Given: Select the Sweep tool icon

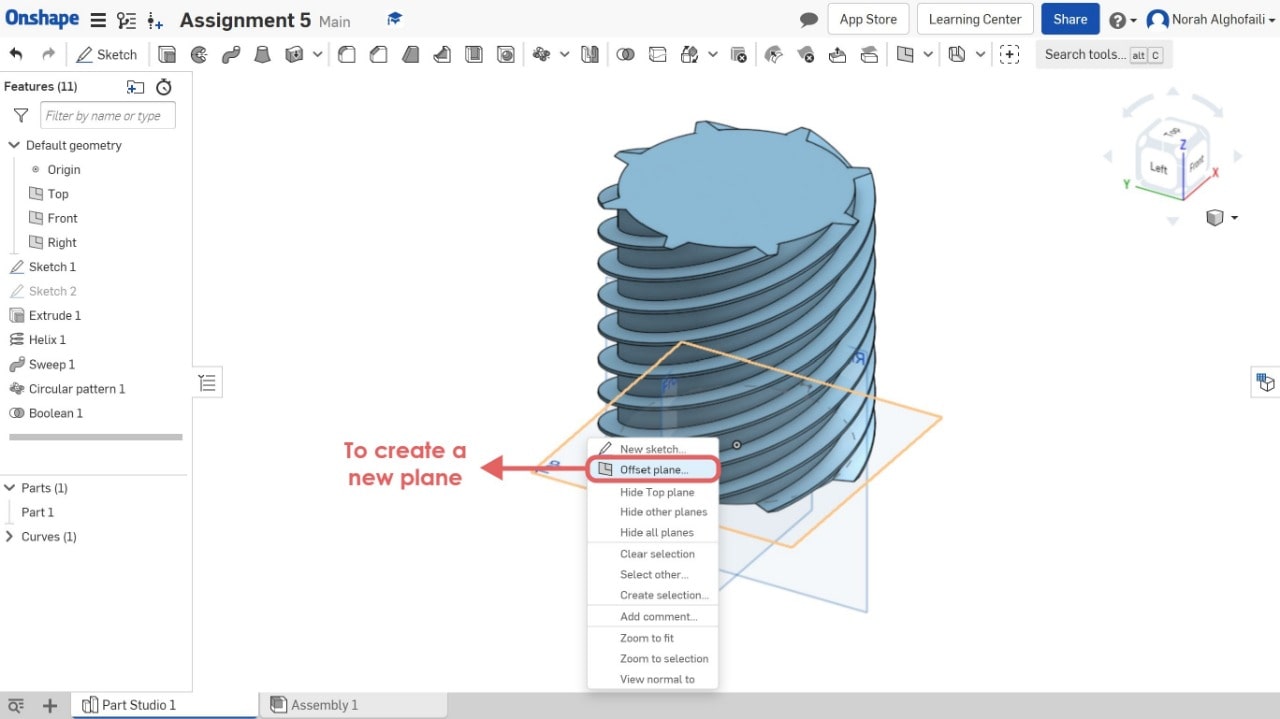Looking at the screenshot, I should point(231,55).
